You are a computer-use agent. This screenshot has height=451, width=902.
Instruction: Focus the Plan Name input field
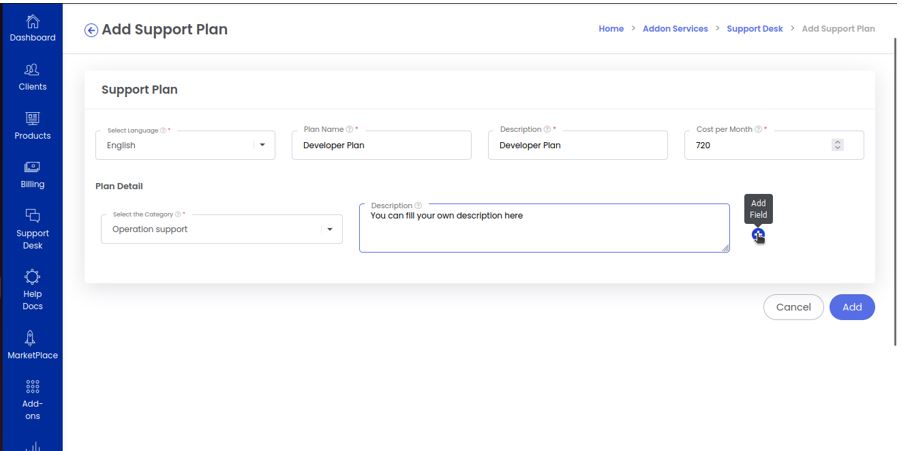pos(381,145)
